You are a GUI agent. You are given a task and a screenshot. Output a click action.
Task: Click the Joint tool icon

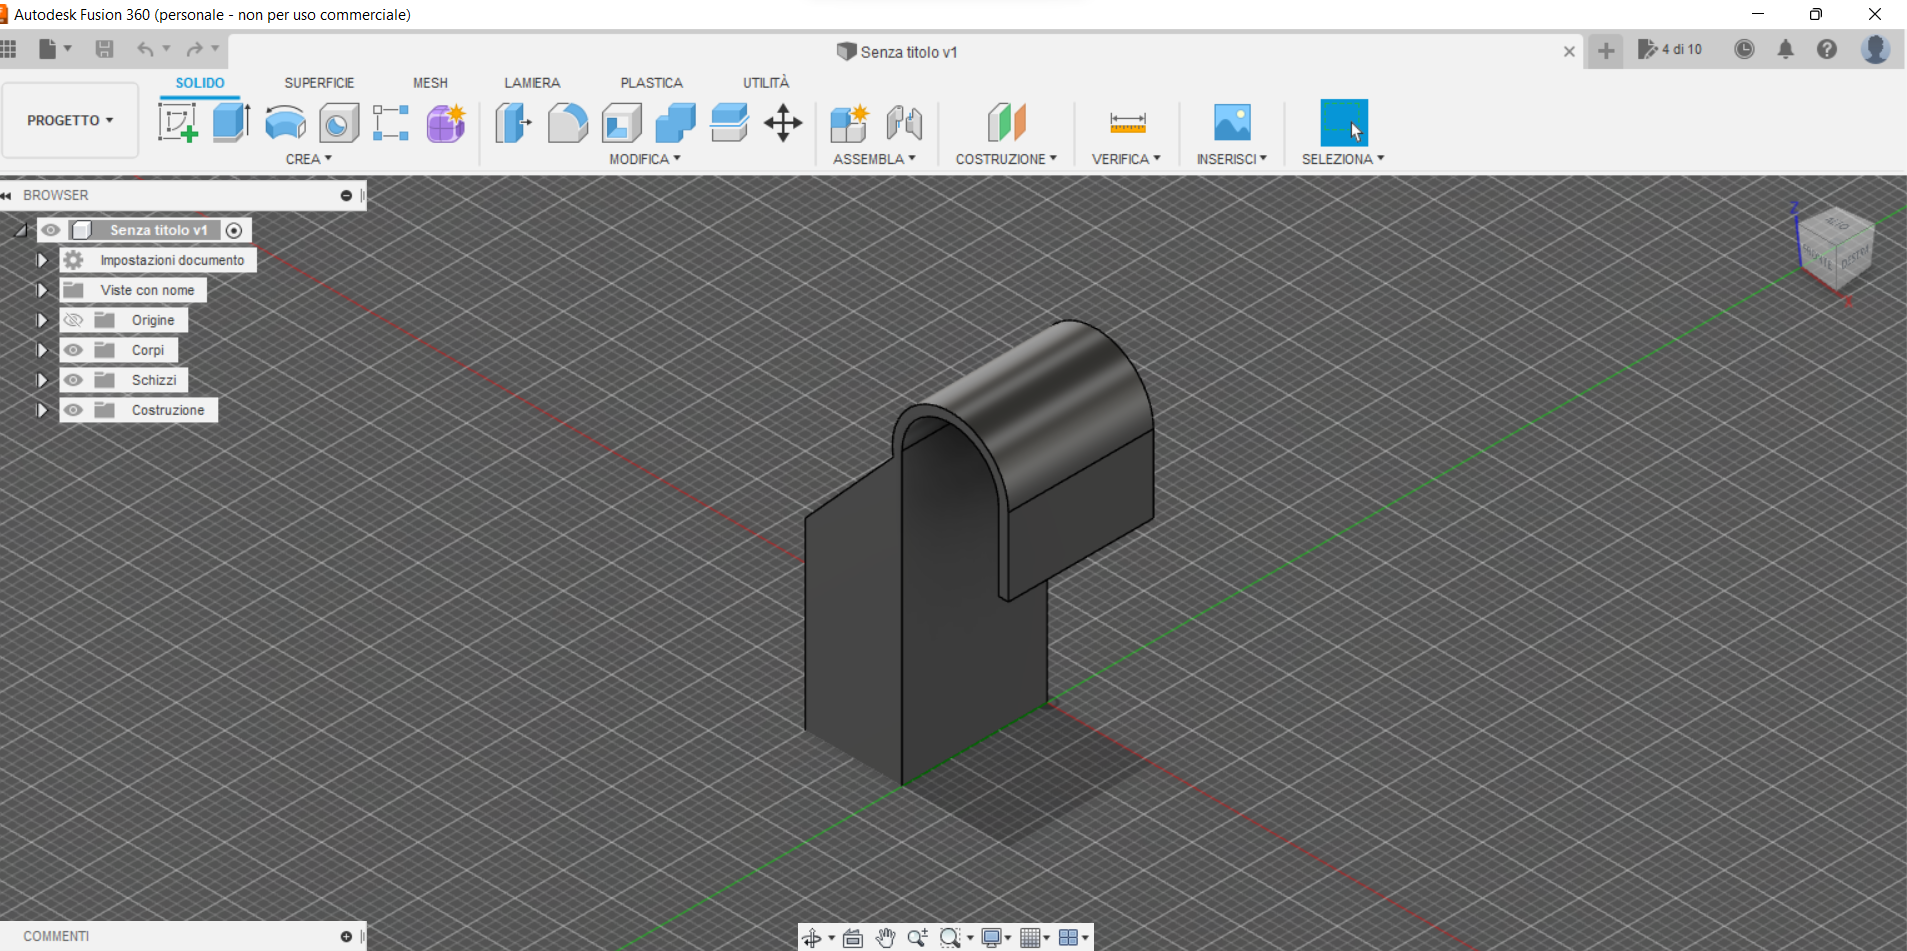click(904, 123)
